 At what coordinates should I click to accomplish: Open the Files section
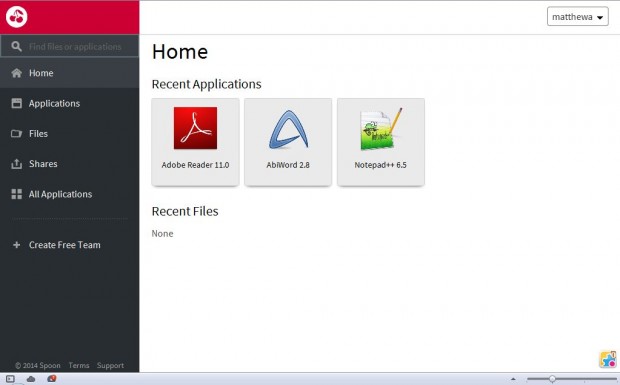pyautogui.click(x=70, y=134)
